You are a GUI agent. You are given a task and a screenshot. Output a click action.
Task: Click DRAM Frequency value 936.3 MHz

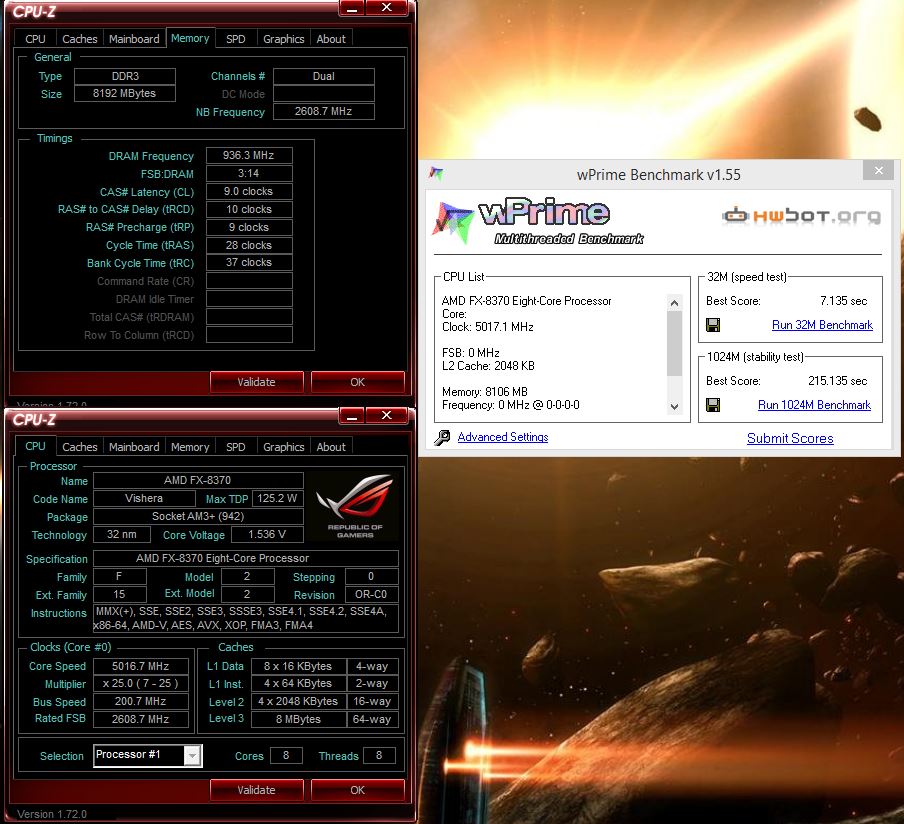point(249,156)
